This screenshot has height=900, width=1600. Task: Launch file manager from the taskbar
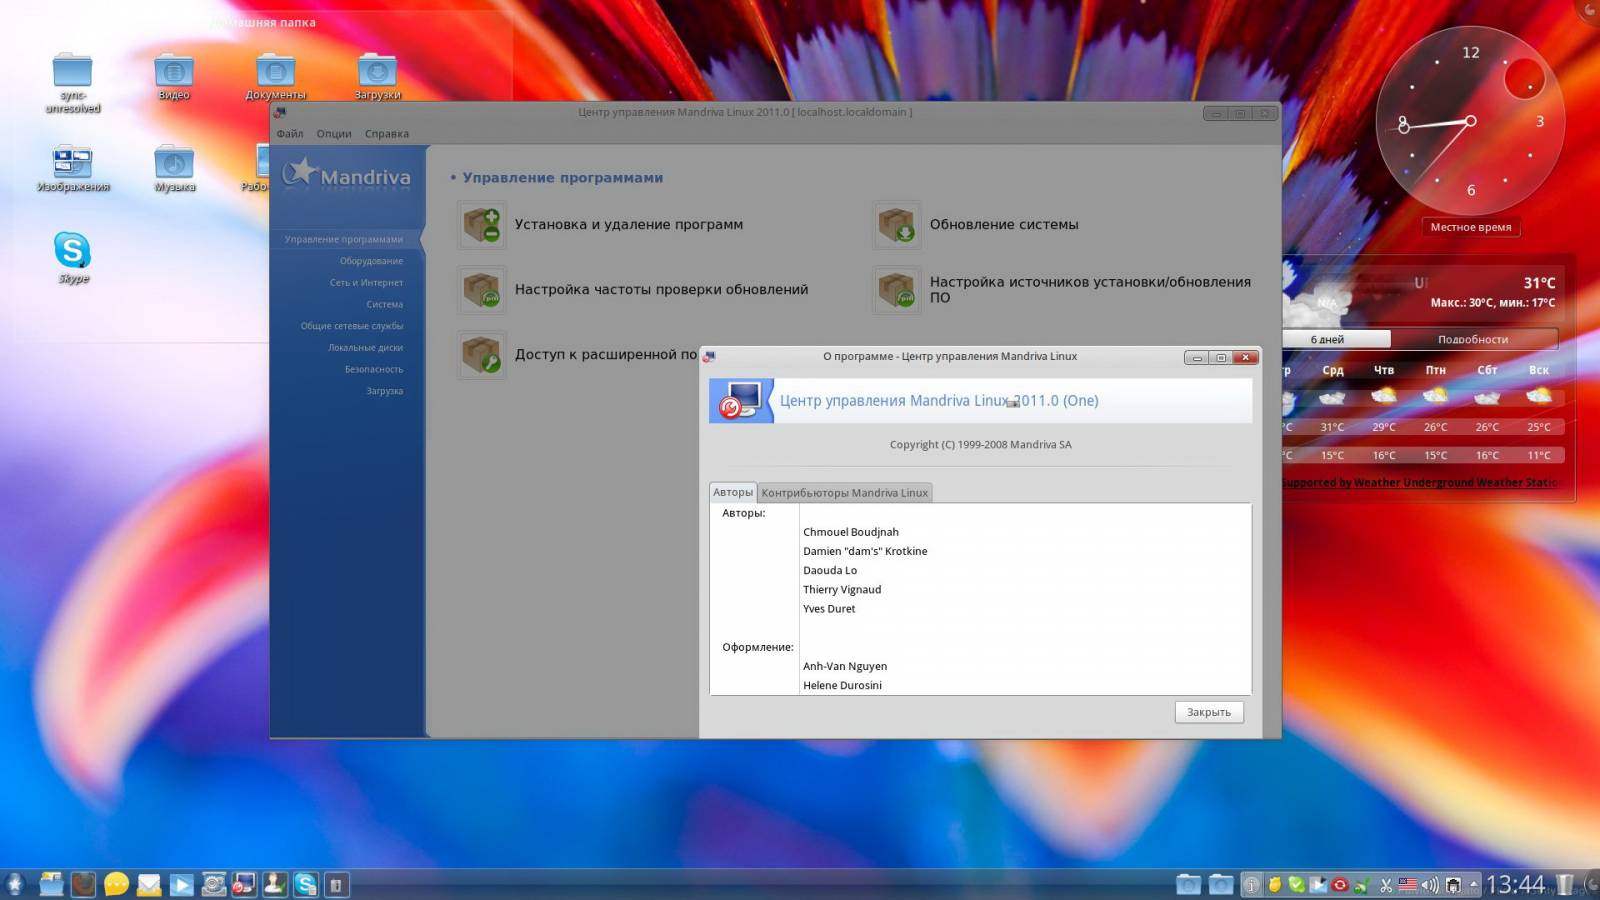click(51, 884)
